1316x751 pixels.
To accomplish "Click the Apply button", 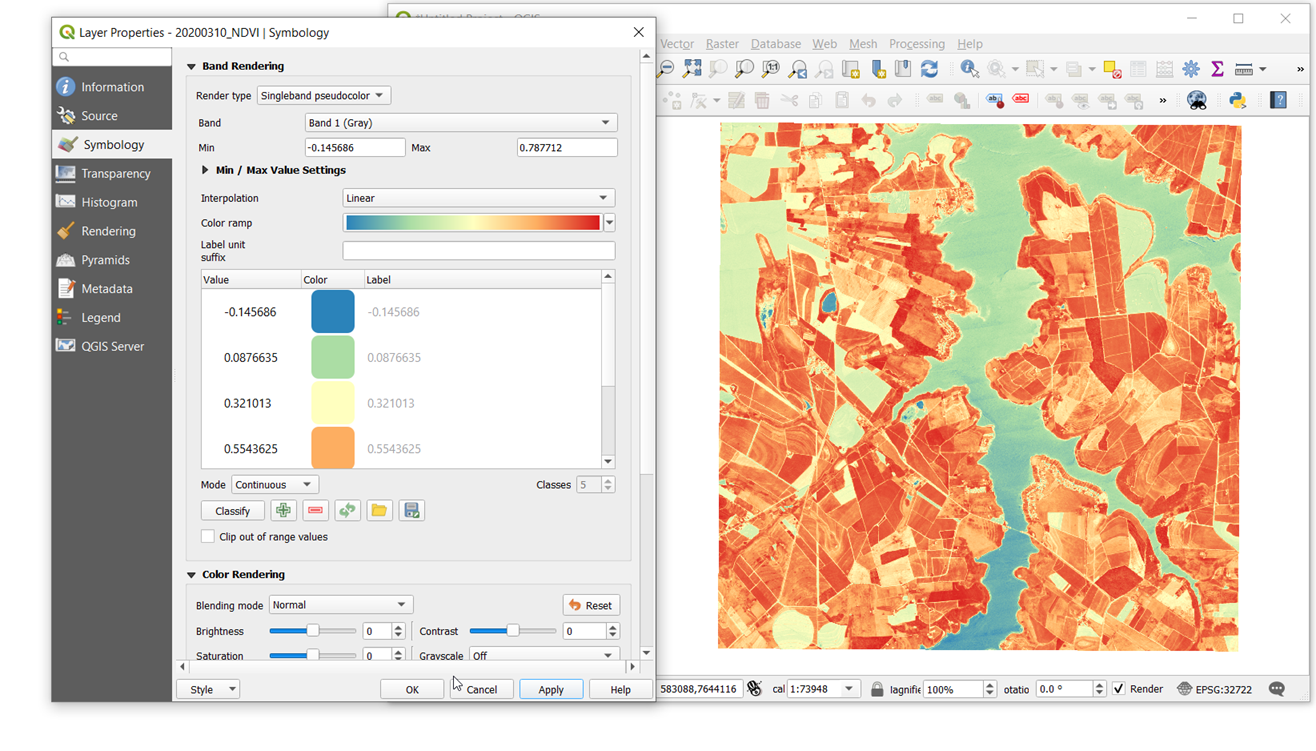I will tap(551, 689).
